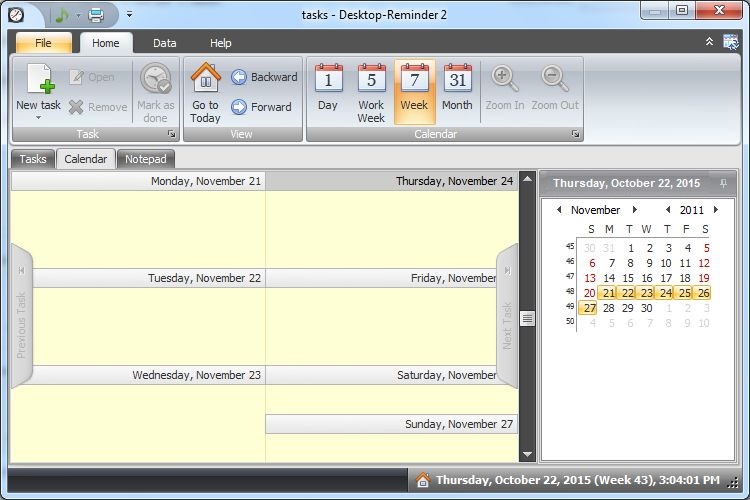Click the application clock icon in title bar
The width and height of the screenshot is (750, 500).
(x=16, y=15)
